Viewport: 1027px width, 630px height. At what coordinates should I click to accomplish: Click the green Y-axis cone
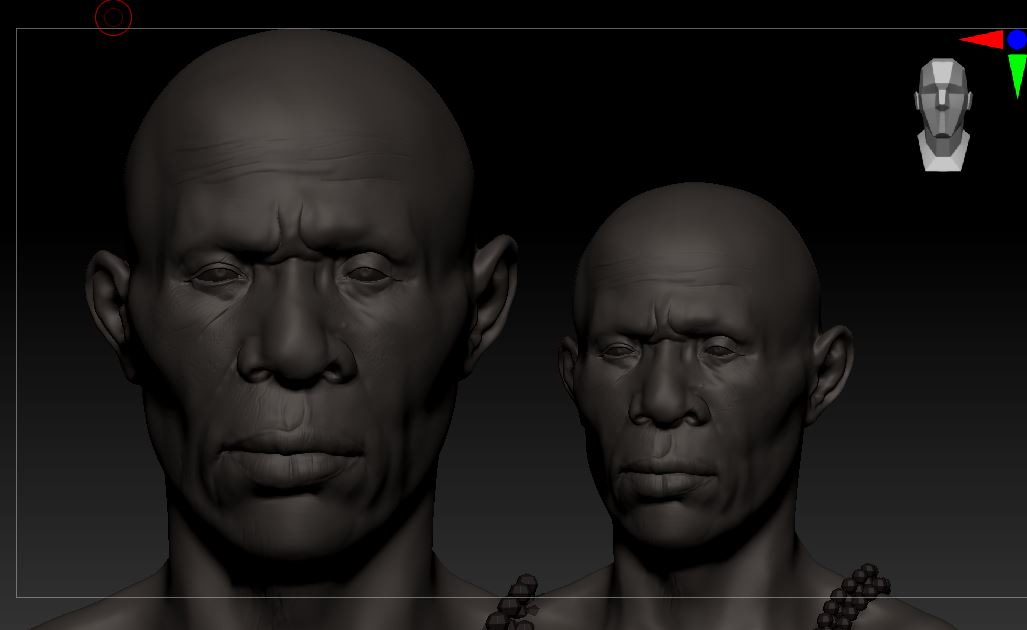coord(1017,76)
